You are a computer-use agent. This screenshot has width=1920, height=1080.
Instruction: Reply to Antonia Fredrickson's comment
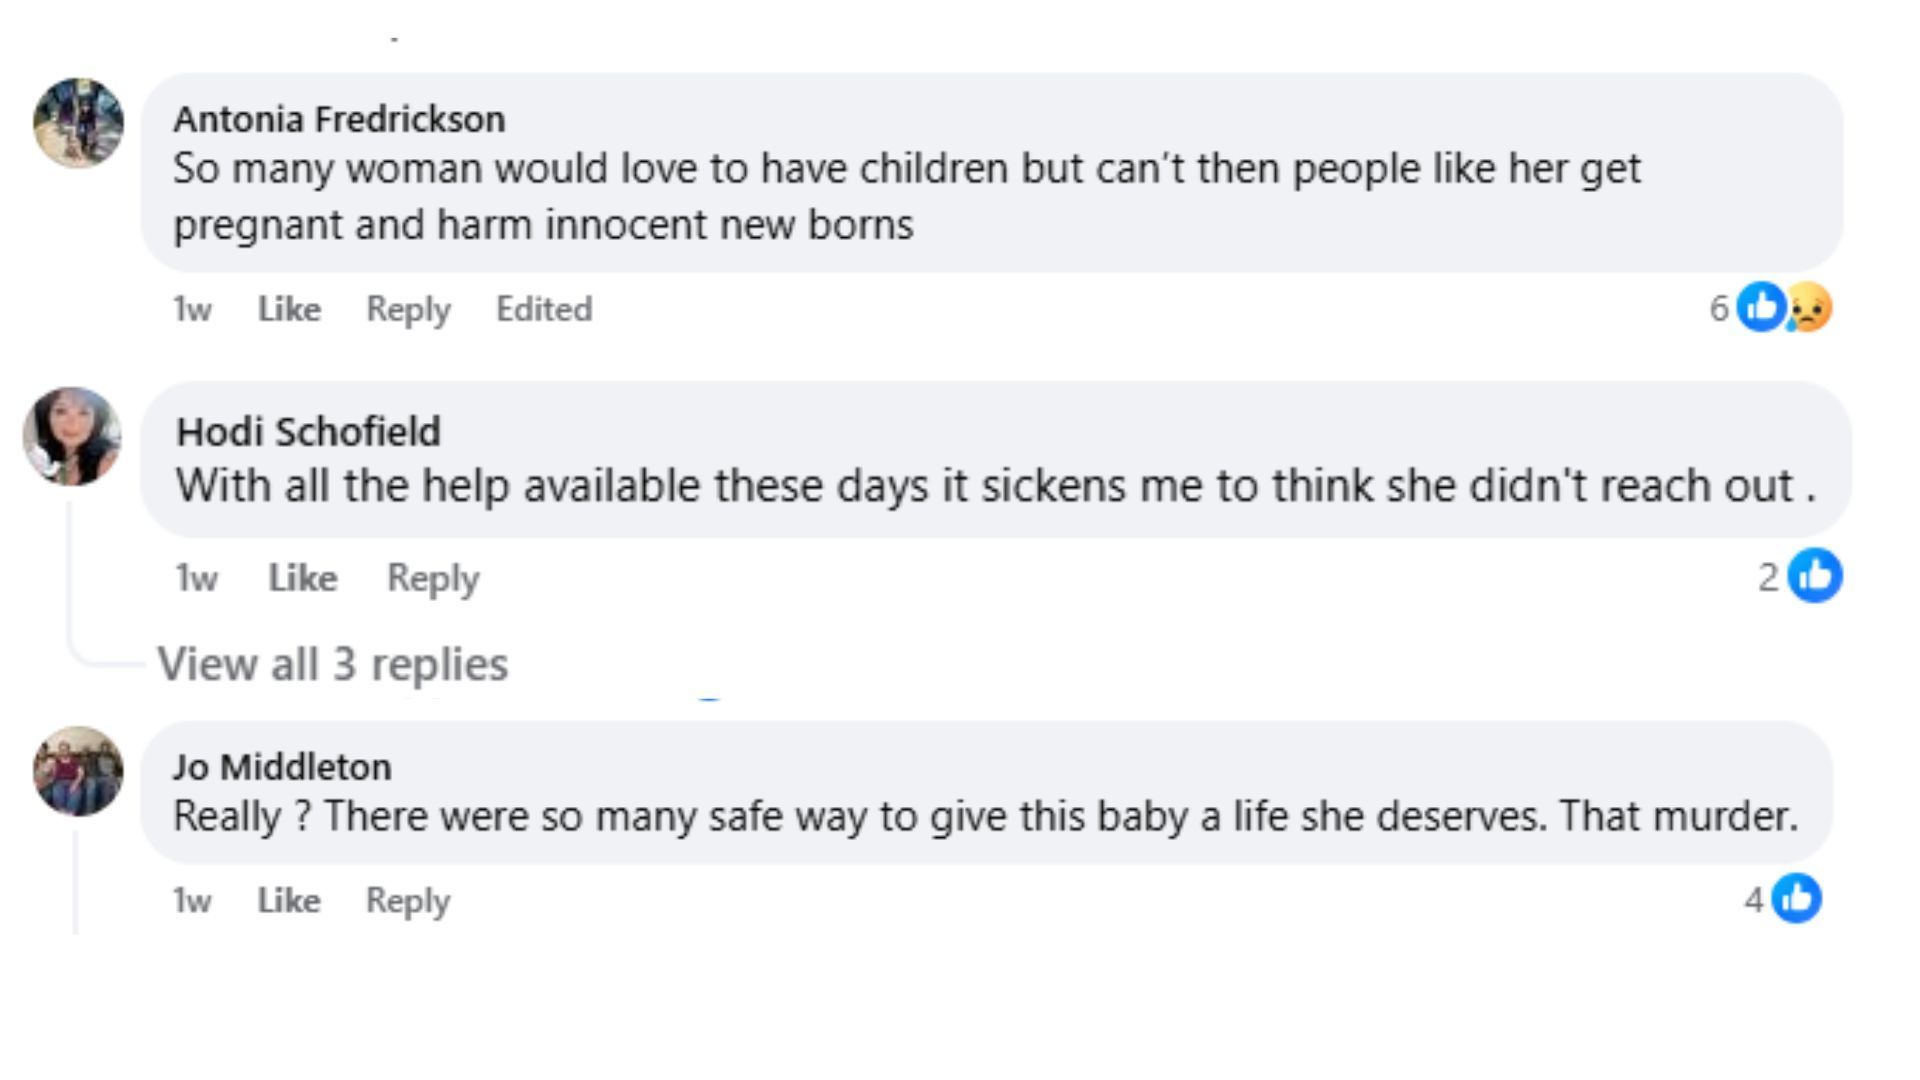tap(408, 309)
